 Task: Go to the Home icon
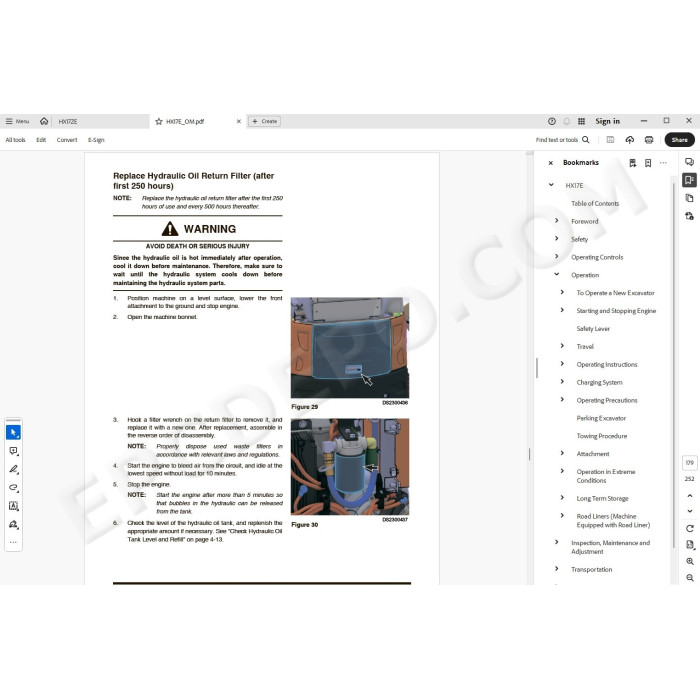(44, 121)
